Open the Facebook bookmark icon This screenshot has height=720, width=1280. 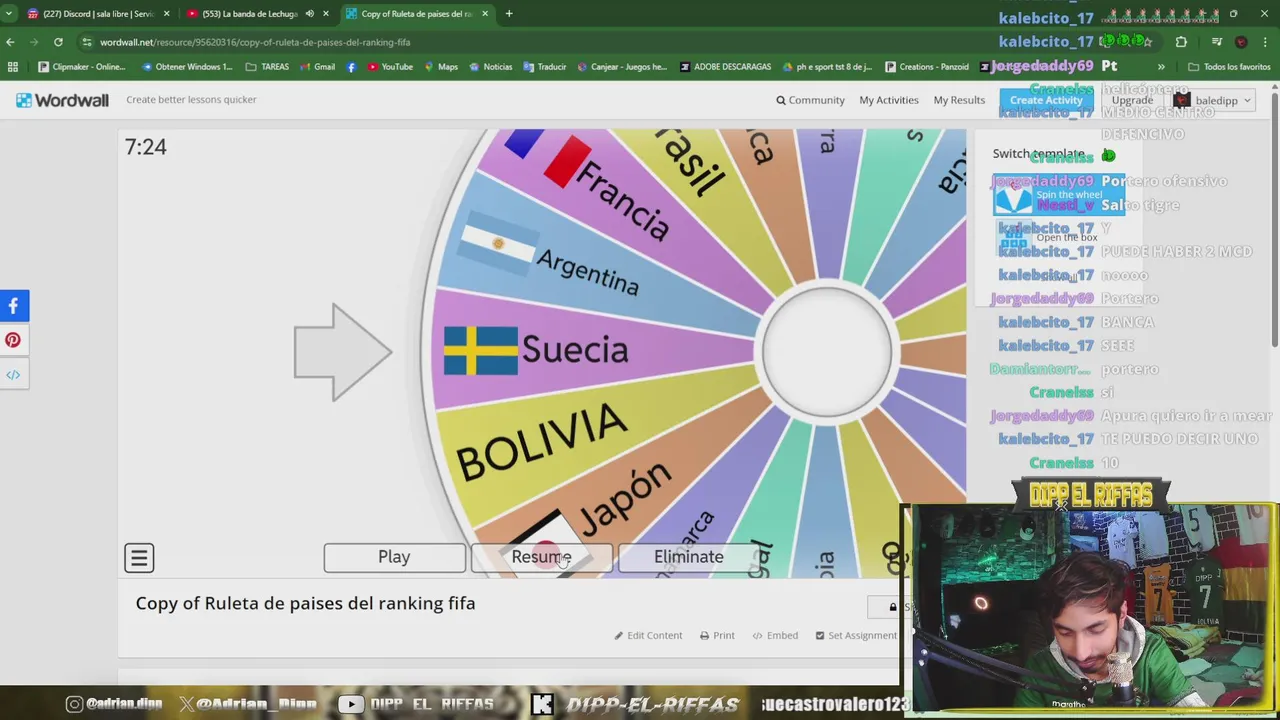[x=351, y=67]
